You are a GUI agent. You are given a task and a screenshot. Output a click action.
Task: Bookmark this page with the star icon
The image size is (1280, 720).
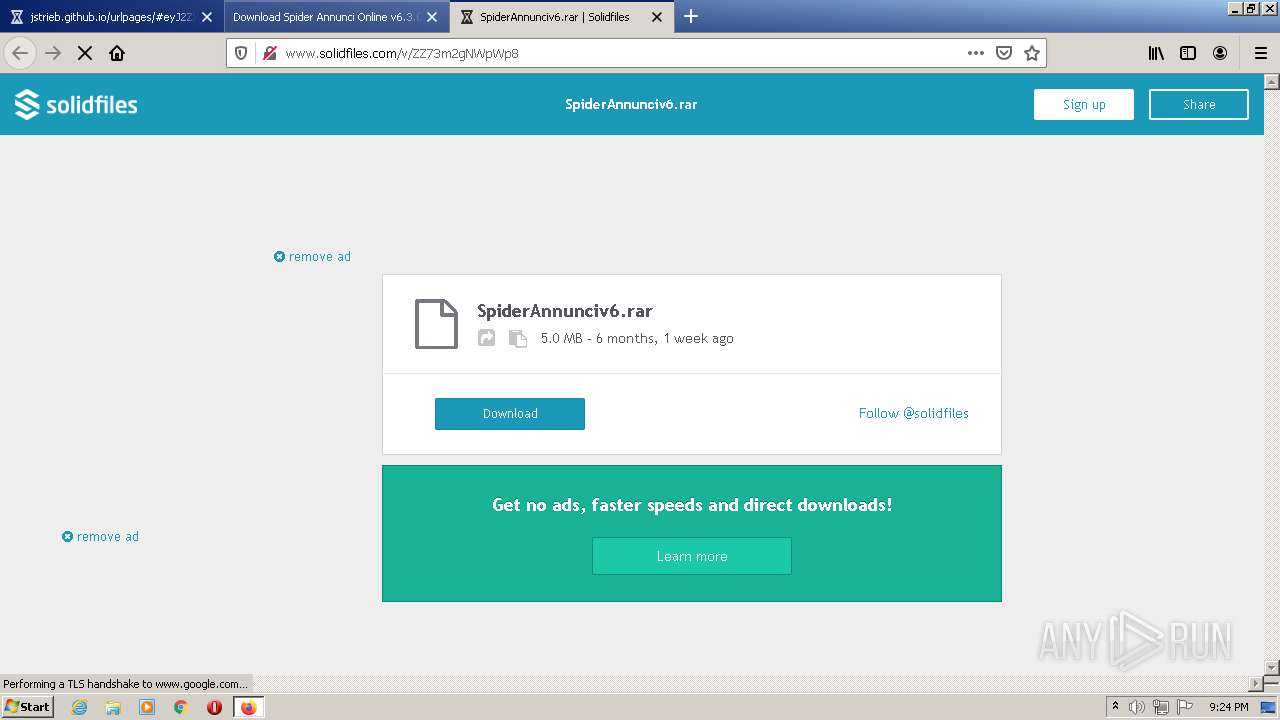point(1032,53)
